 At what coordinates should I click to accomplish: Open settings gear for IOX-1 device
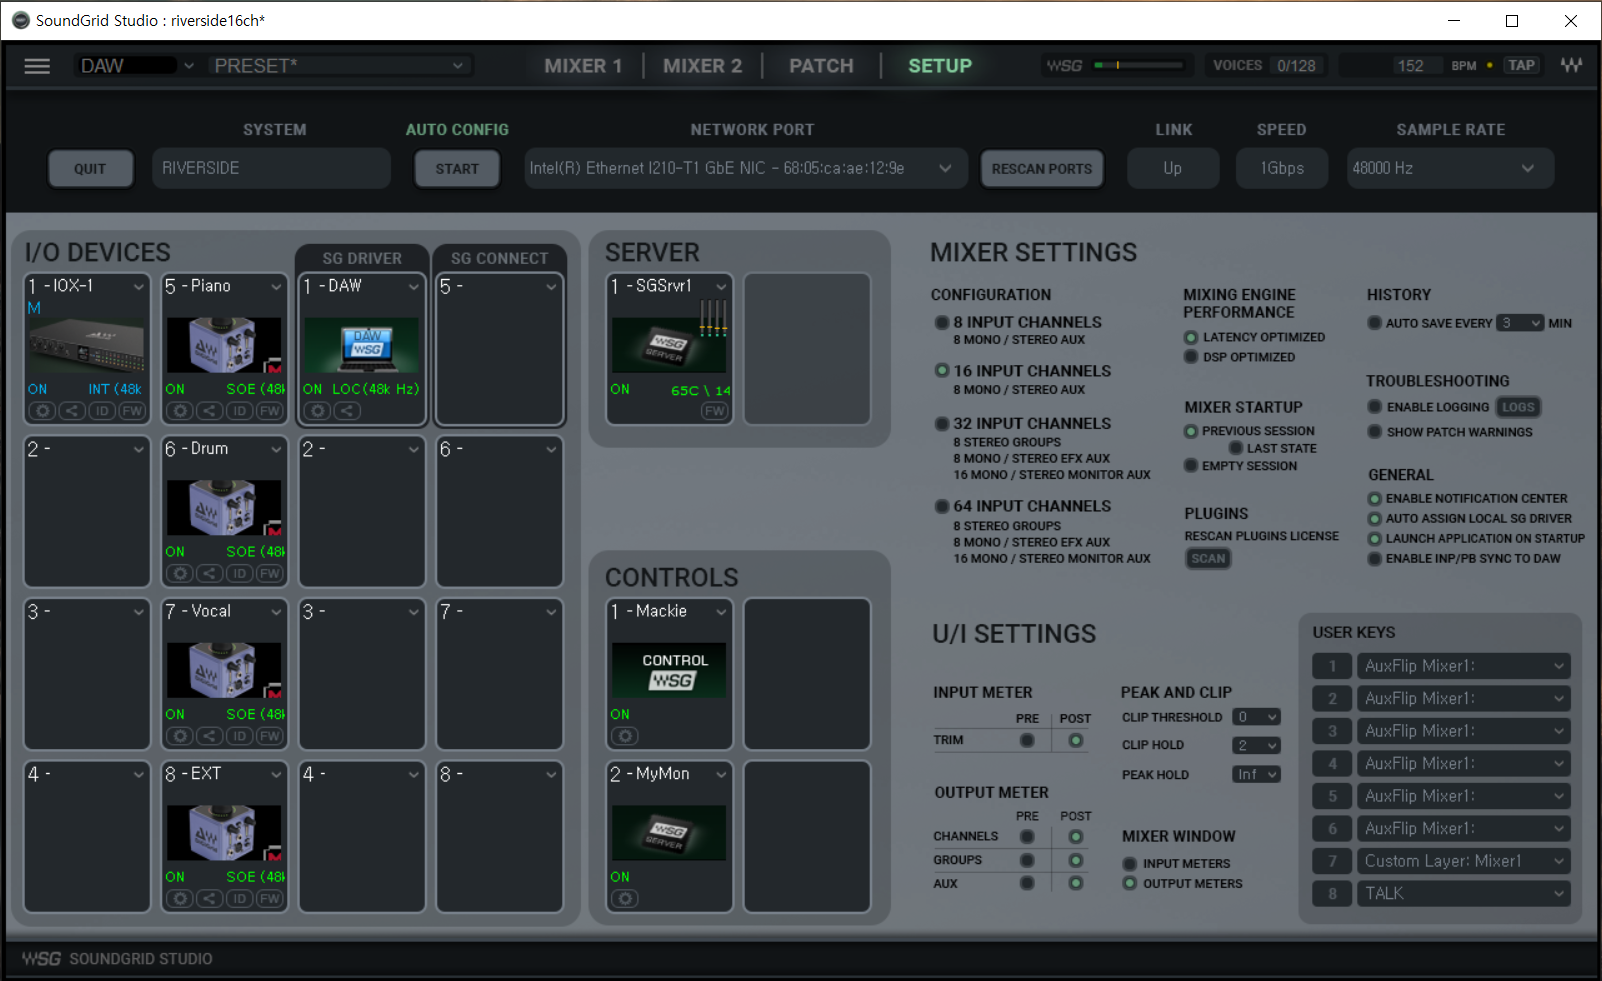point(42,411)
